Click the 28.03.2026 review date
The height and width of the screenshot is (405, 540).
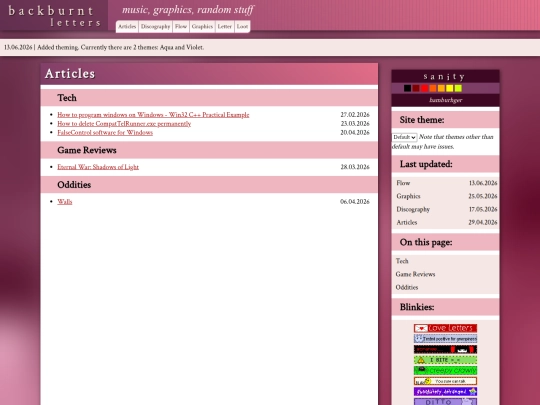pos(355,167)
